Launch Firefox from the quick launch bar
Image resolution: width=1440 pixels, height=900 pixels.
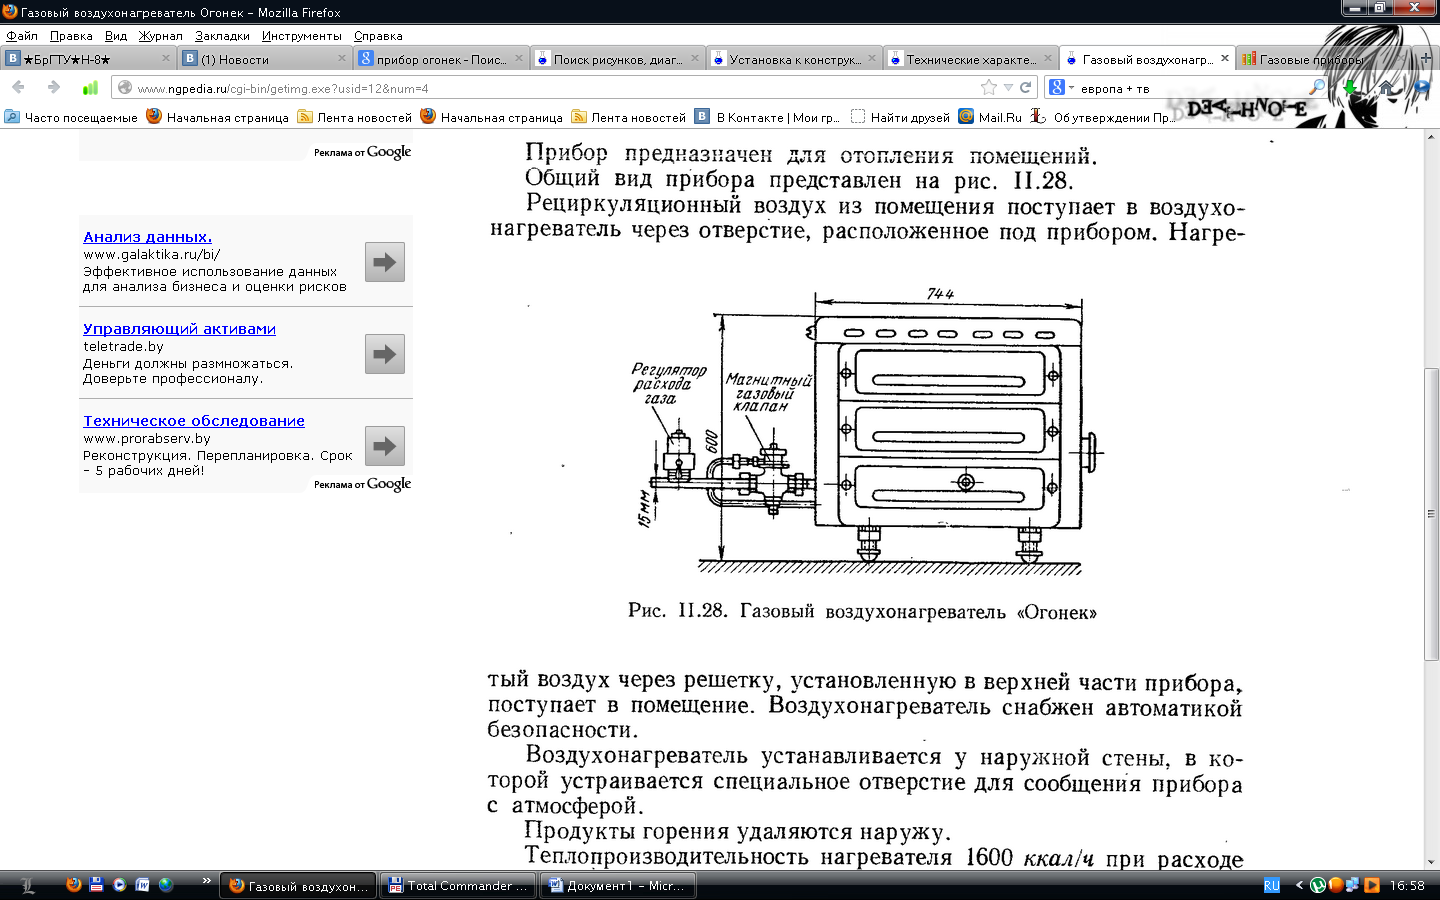click(73, 885)
